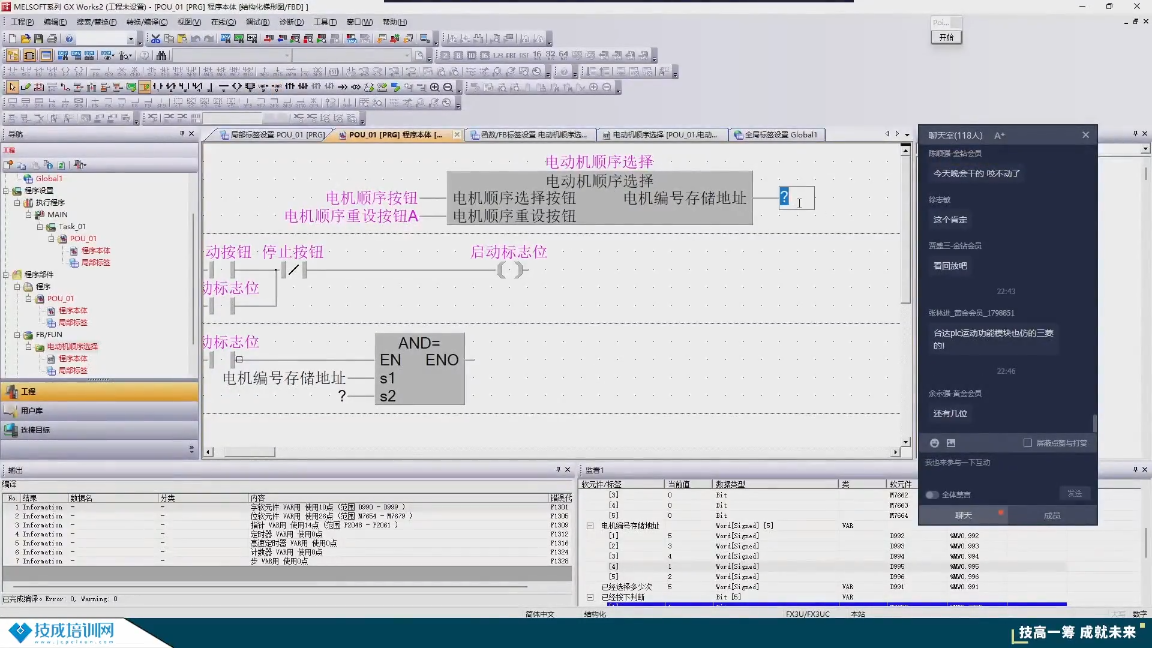
Task: Open the 用户库 navigation pane
Action: point(99,411)
